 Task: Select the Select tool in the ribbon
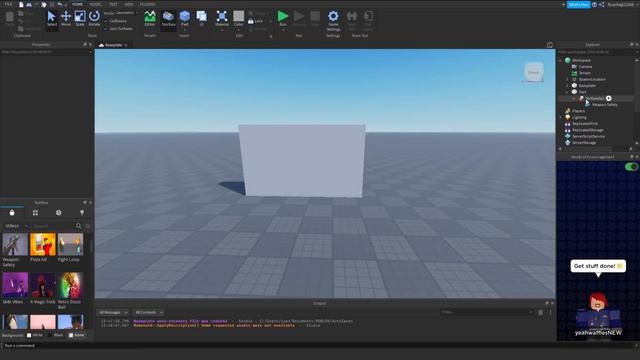point(51,19)
